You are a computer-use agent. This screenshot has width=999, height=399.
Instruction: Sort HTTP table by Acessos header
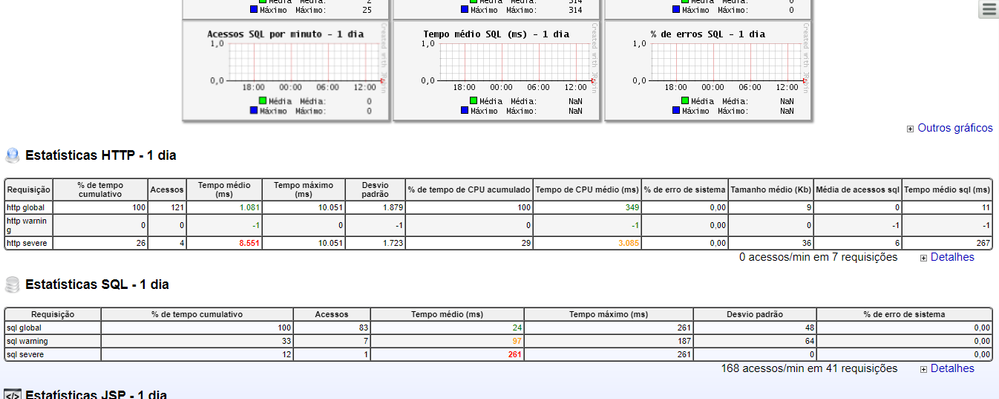click(x=167, y=190)
